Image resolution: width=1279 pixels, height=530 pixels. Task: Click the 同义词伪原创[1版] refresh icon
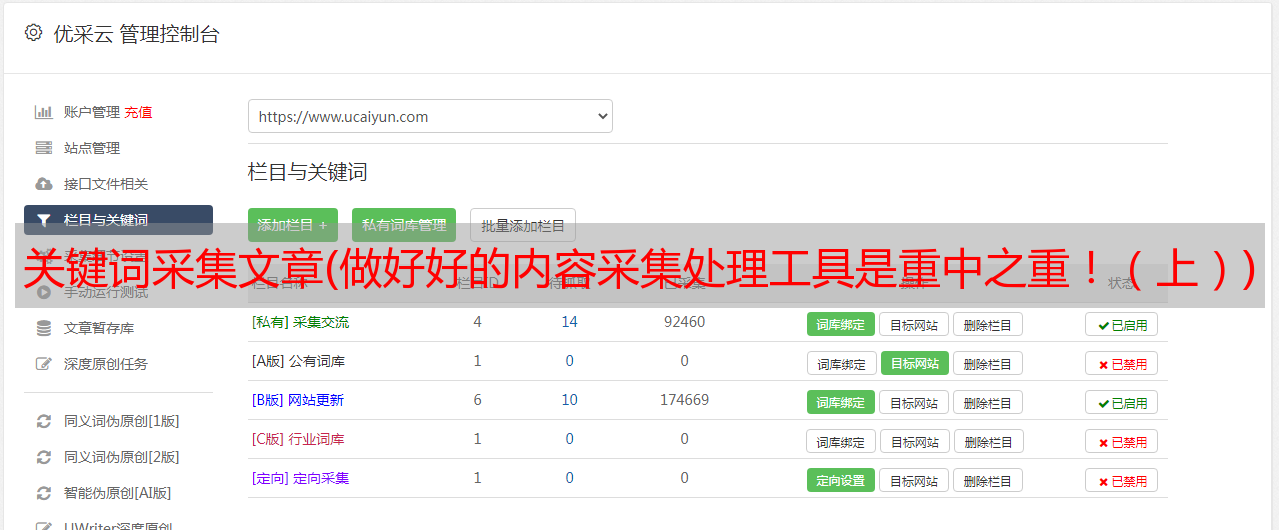click(x=43, y=421)
